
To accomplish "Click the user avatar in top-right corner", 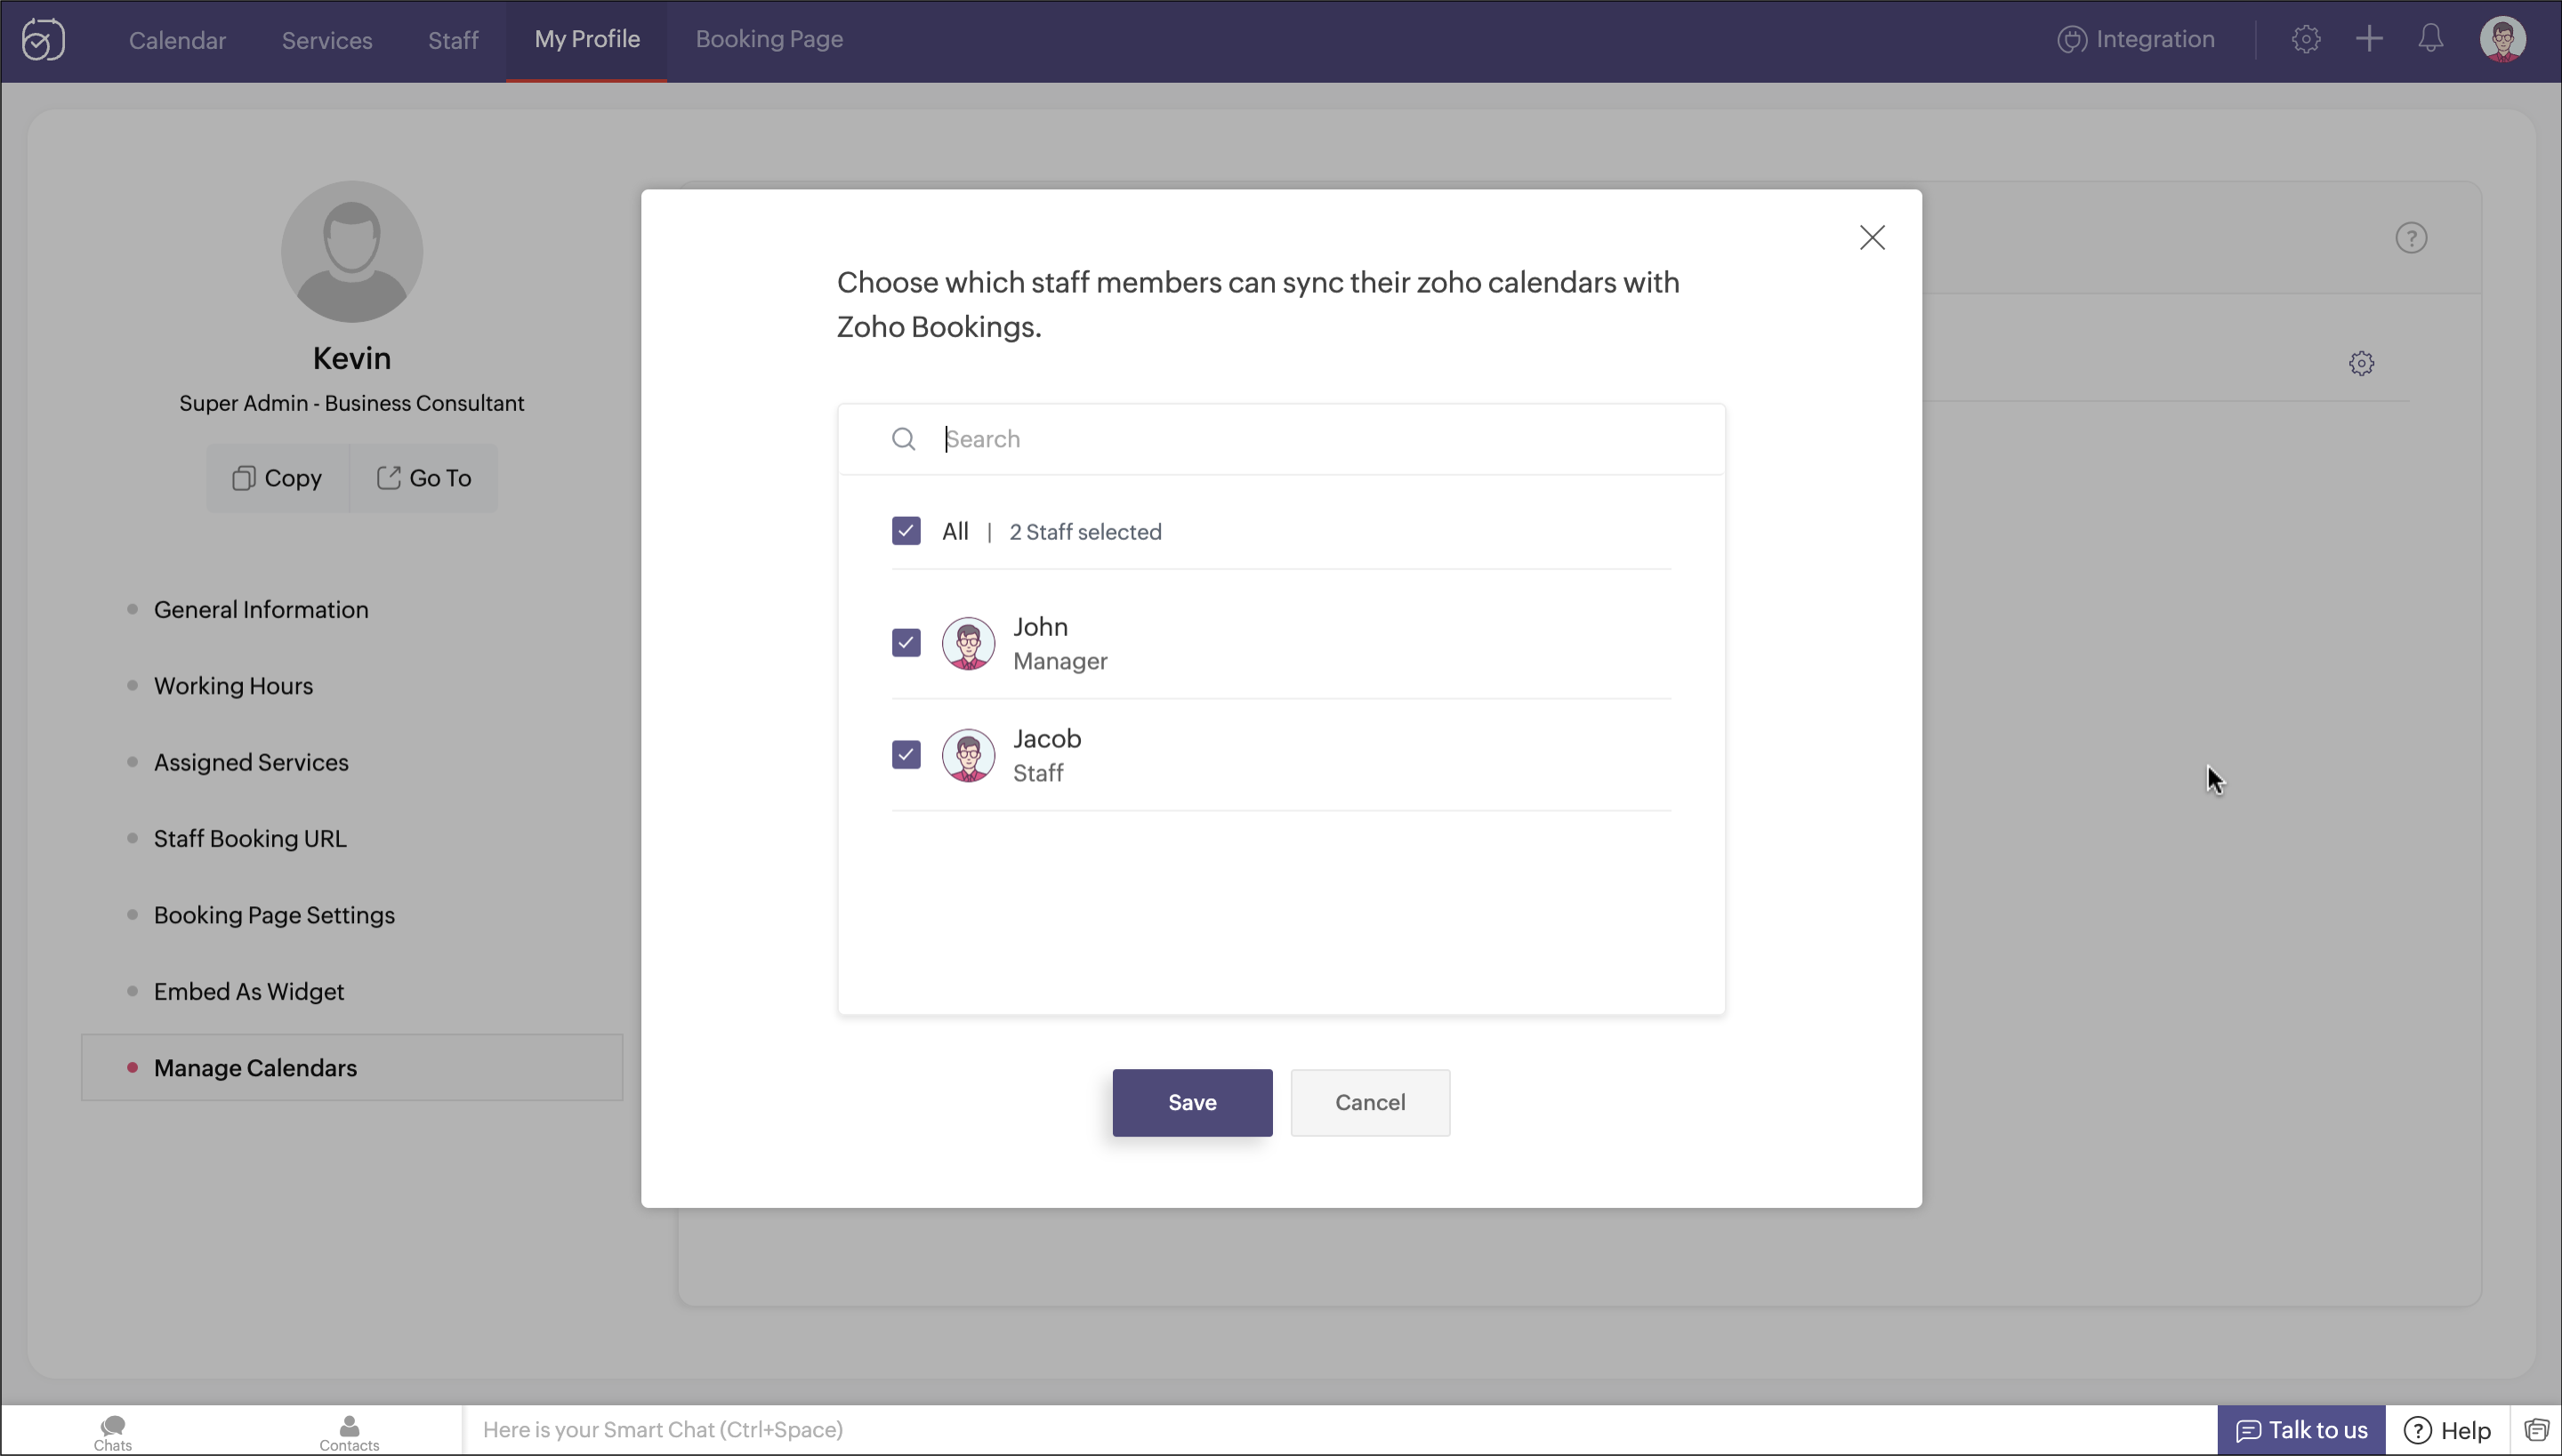I will coord(2502,40).
